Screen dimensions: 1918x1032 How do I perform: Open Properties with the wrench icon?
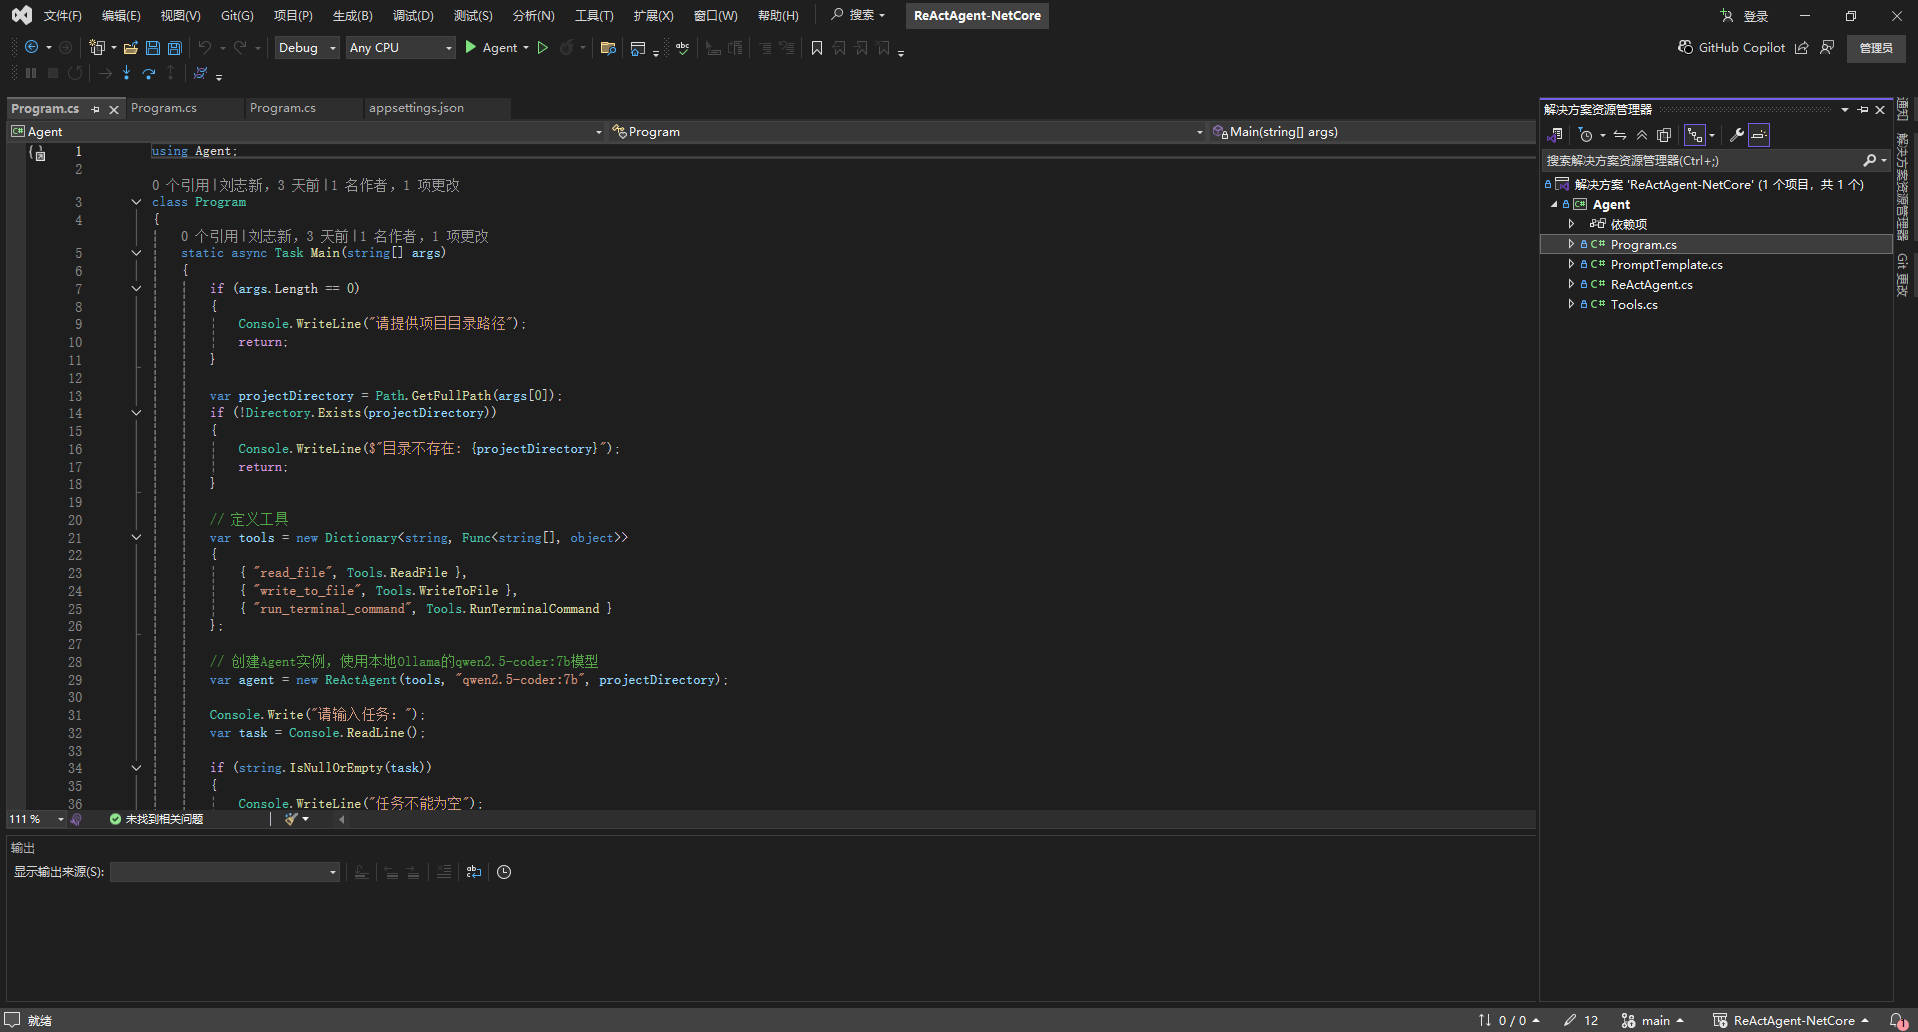point(1737,135)
